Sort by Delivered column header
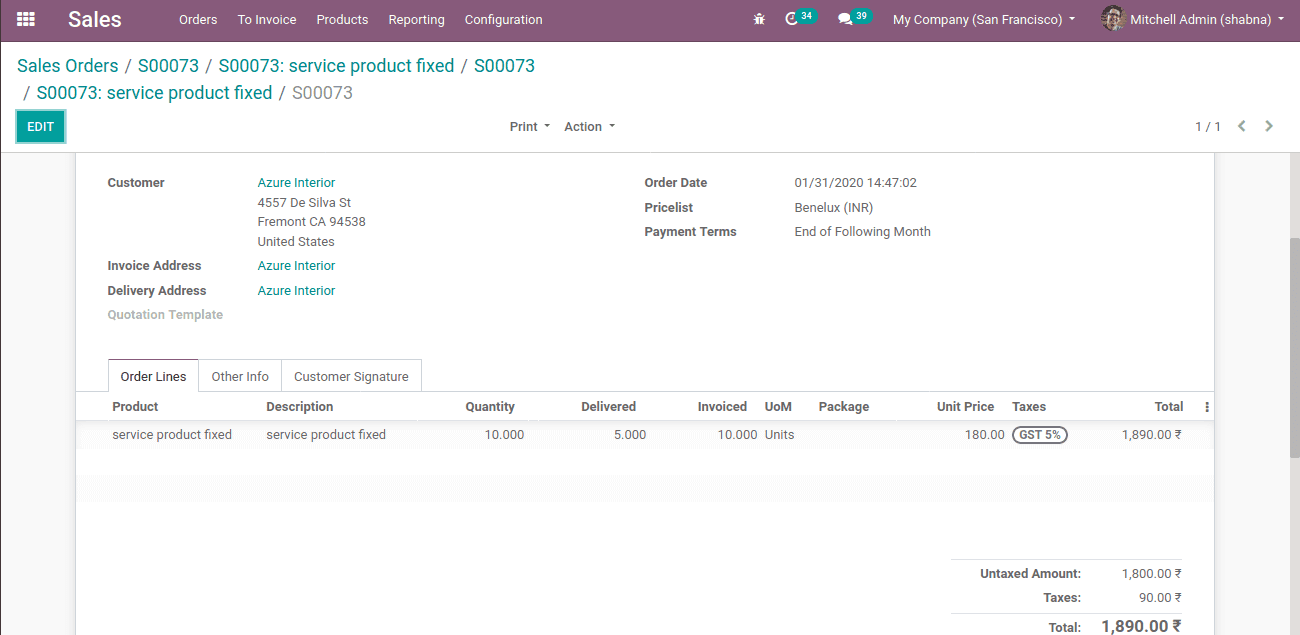 tap(608, 407)
